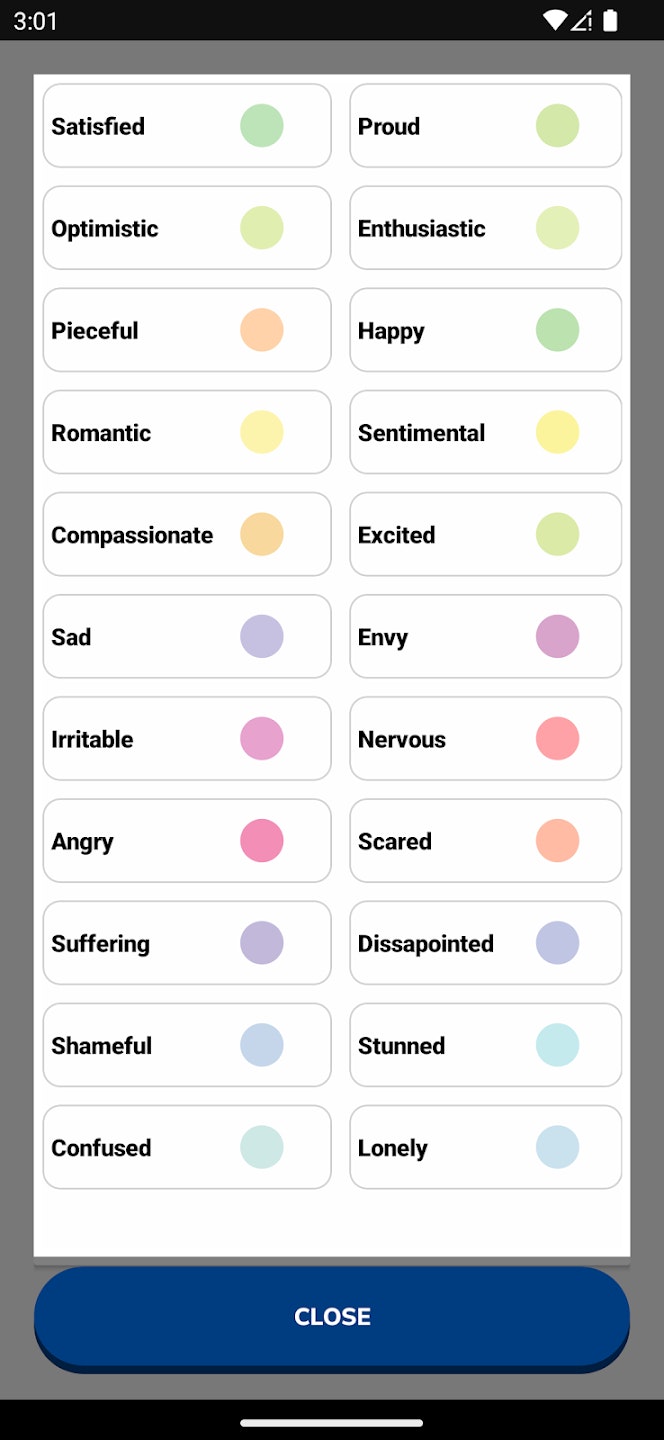
Task: Select the Scared emotion card
Action: click(x=486, y=840)
